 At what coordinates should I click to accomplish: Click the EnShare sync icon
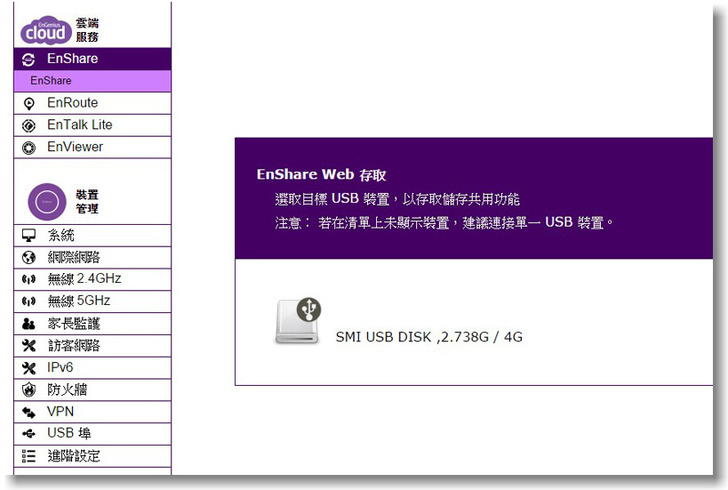(28, 59)
